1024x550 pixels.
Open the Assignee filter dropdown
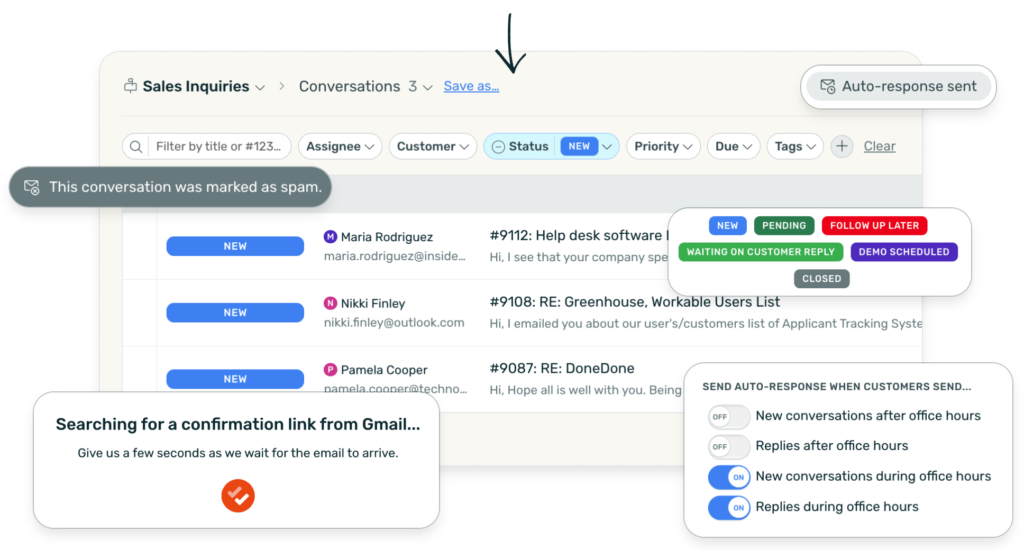pos(340,147)
